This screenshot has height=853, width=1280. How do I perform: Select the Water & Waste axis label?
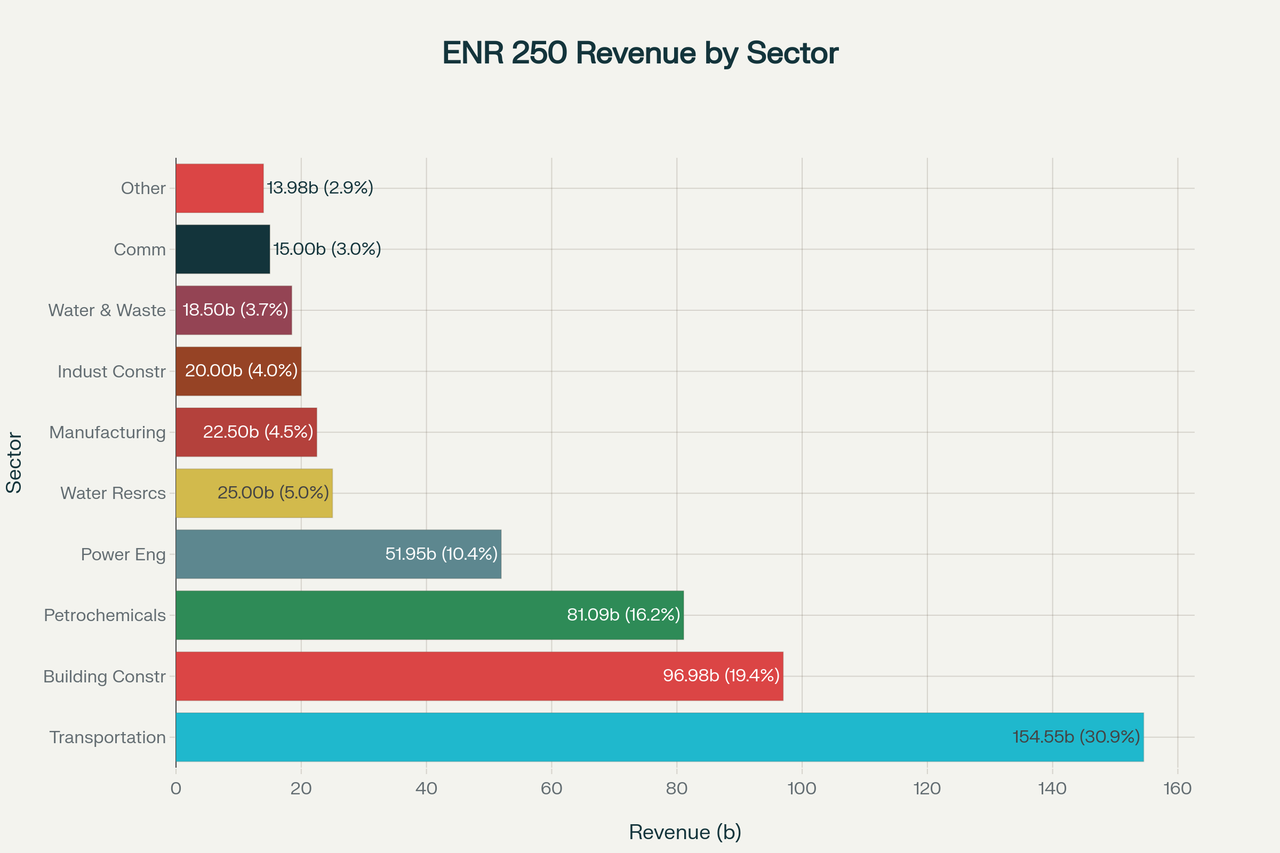click(x=107, y=310)
